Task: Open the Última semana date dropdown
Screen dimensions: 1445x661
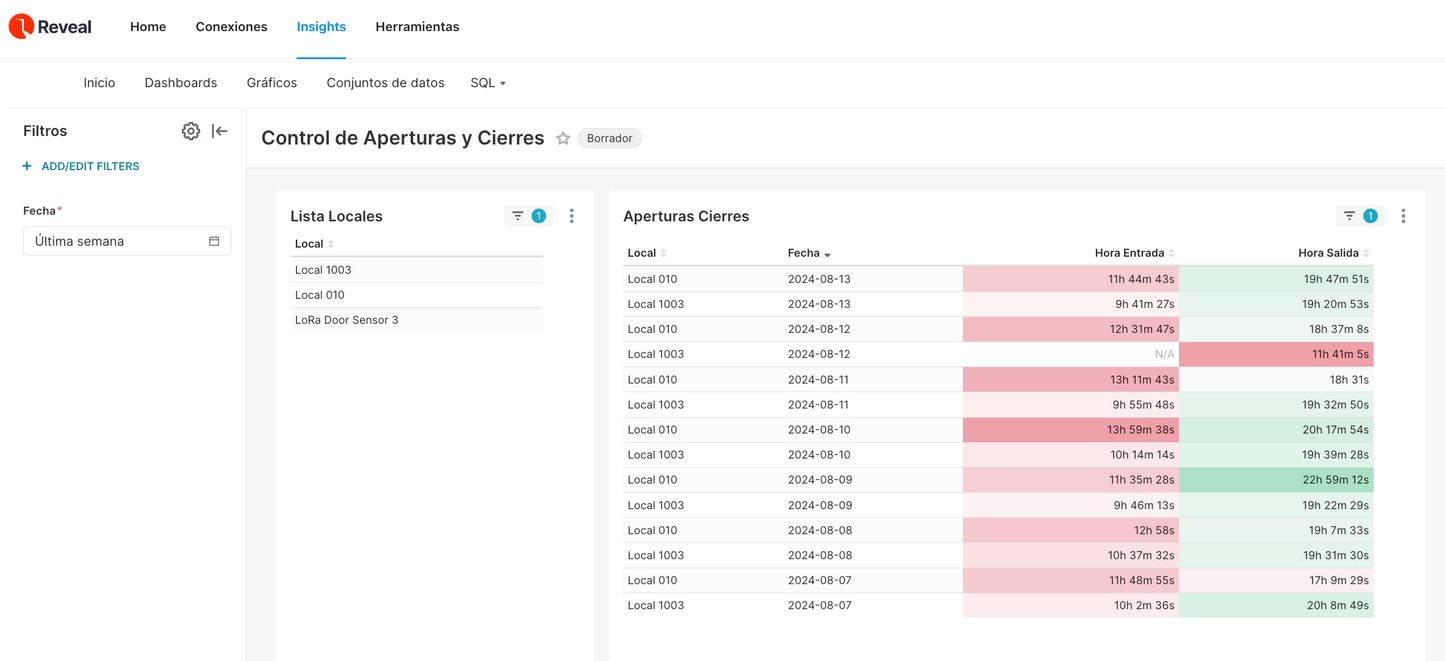Action: [x=115, y=241]
